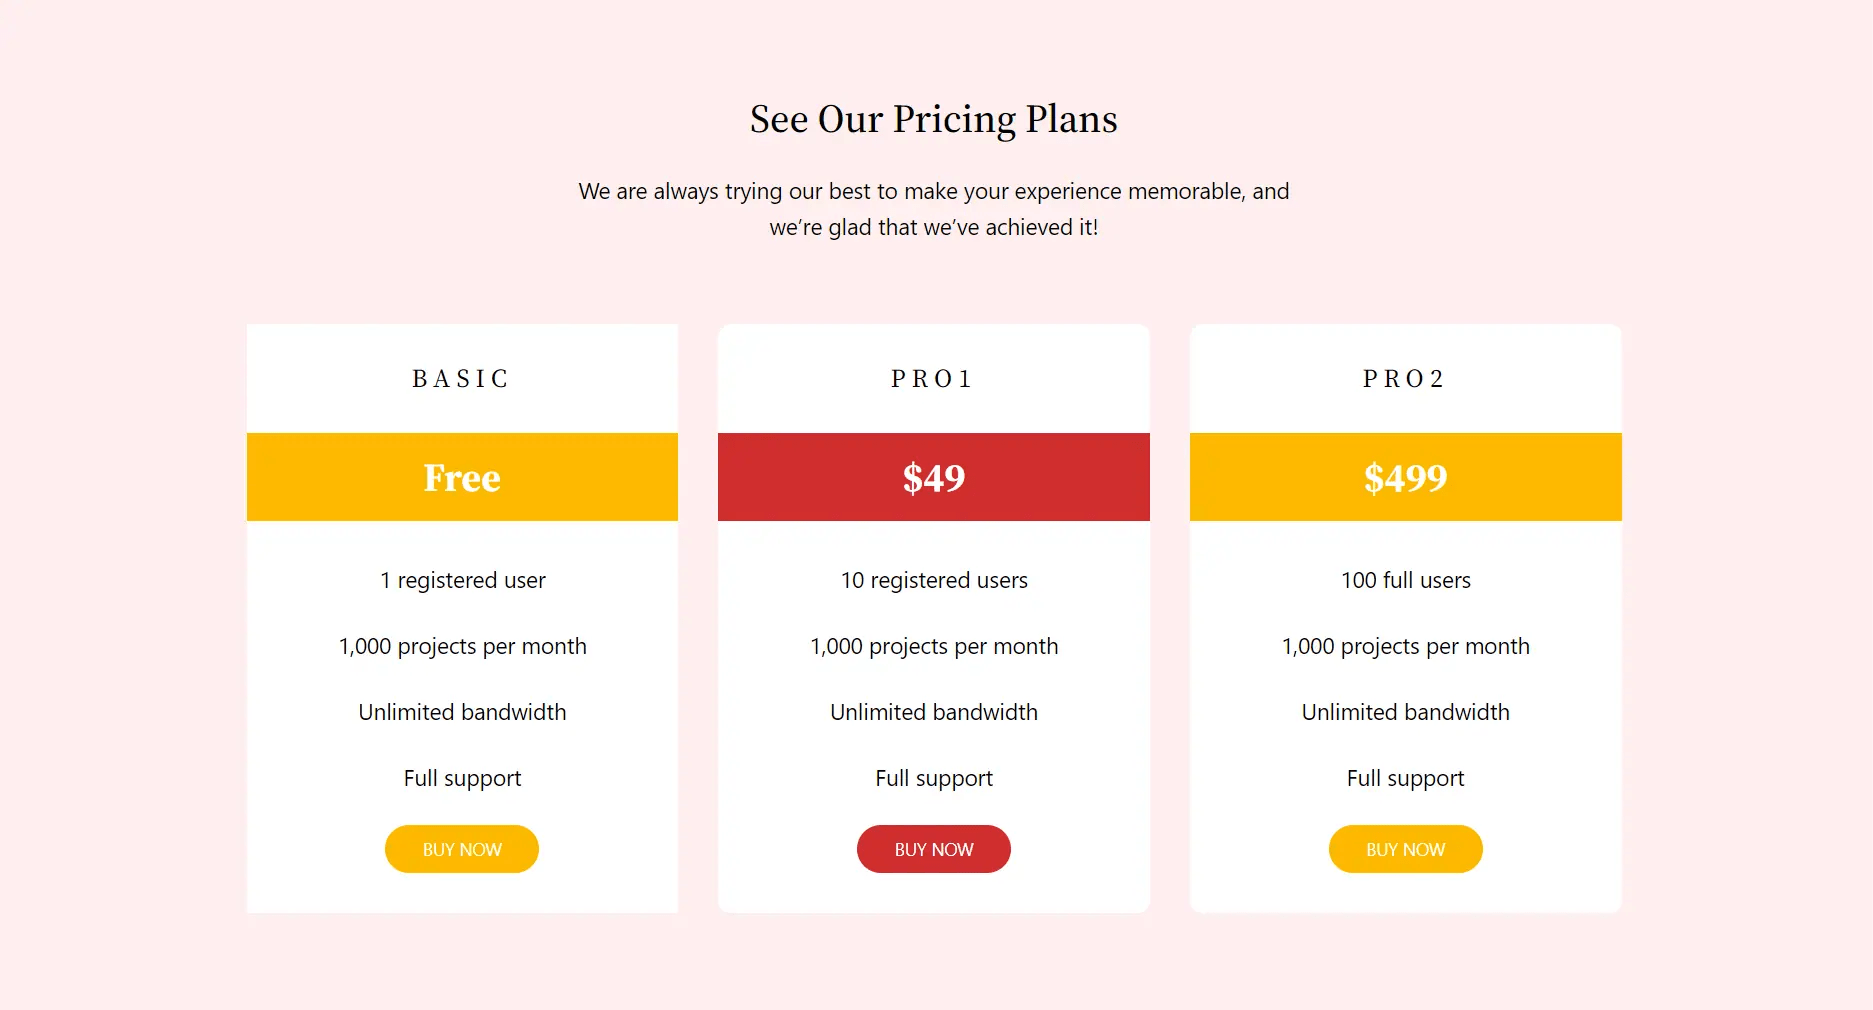
Task: Click the "See Our Pricing Plans" heading
Action: [933, 119]
